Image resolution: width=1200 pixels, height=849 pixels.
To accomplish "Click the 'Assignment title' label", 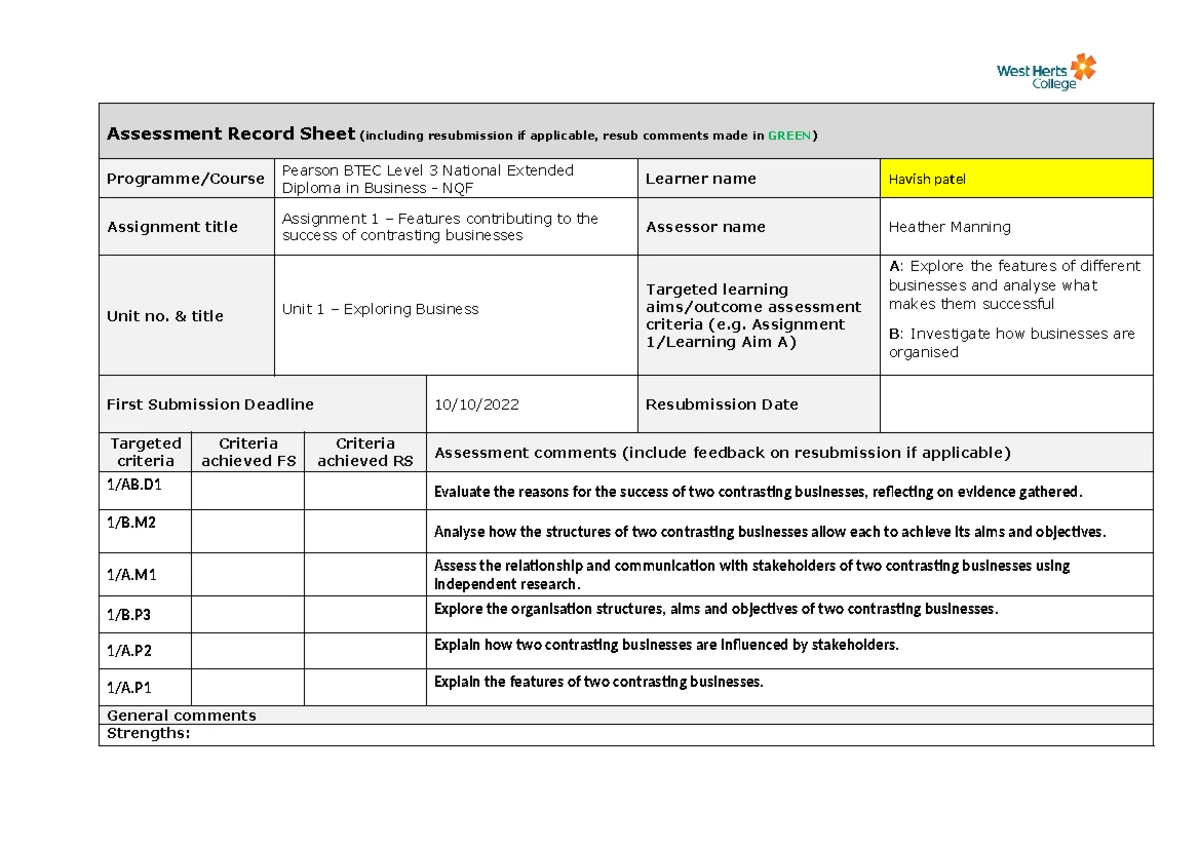I will click(x=172, y=227).
